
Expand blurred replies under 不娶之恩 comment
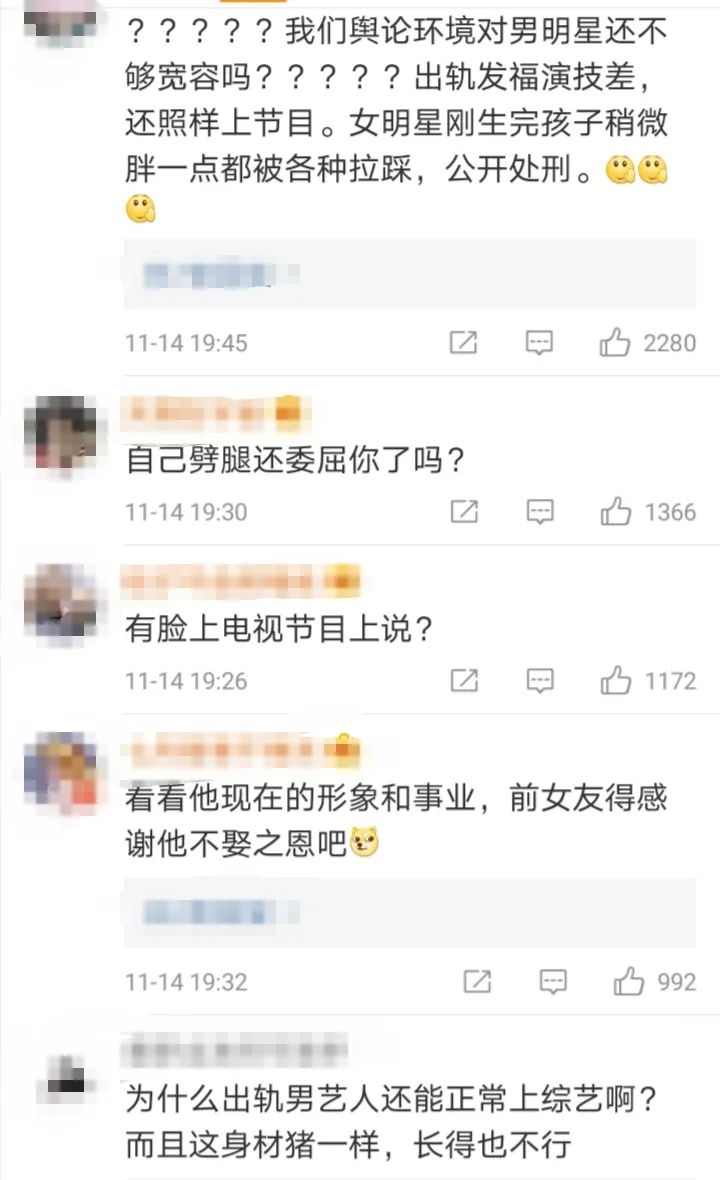point(410,912)
